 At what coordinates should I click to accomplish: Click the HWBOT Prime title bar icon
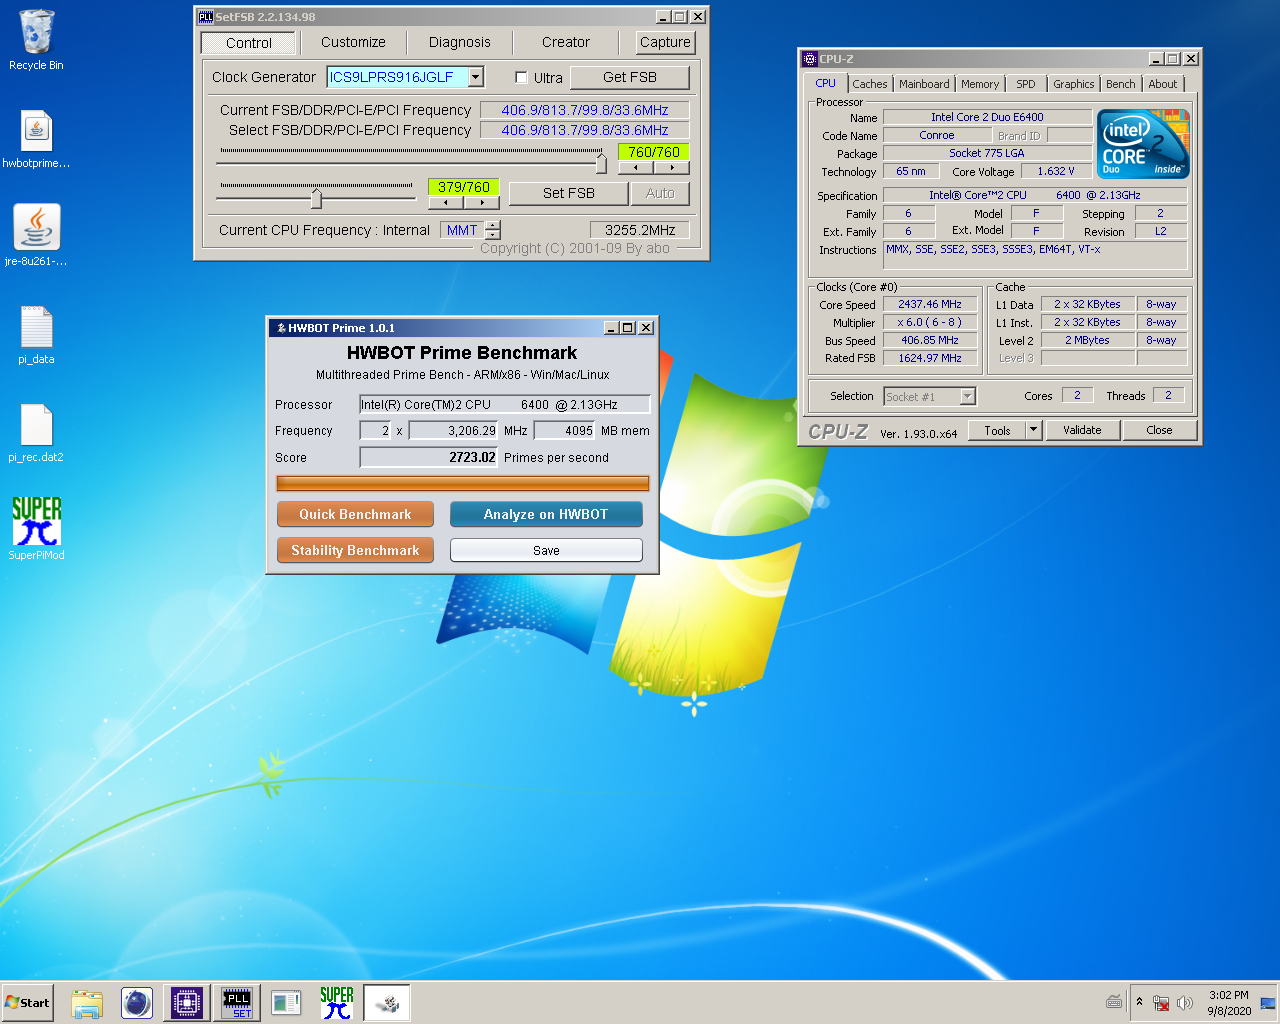(x=281, y=328)
